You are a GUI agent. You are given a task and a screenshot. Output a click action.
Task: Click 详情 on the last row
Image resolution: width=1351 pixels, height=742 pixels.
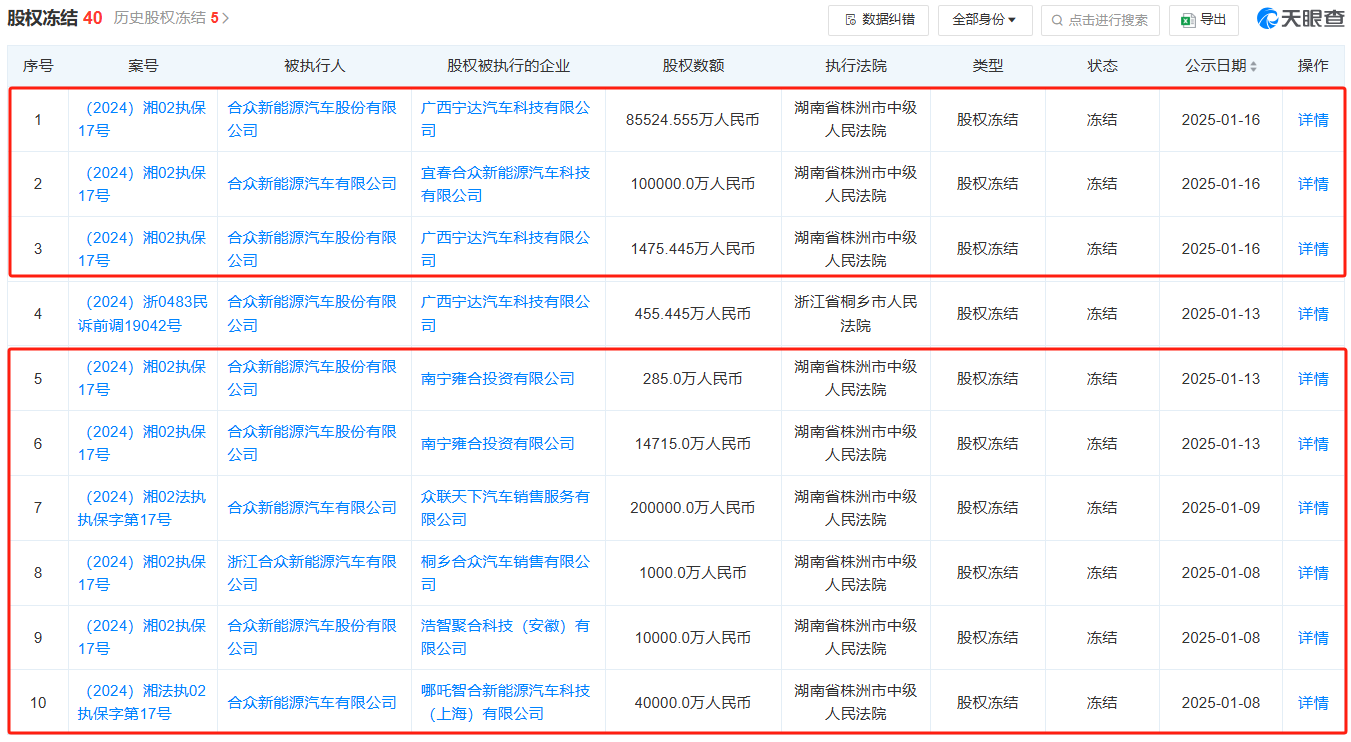(x=1312, y=701)
